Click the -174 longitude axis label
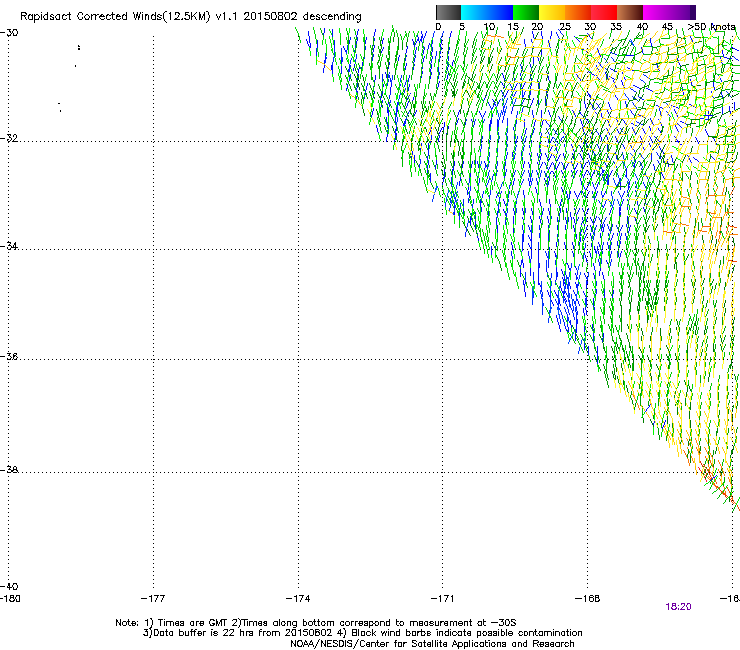This screenshot has width=740, height=650. tap(298, 599)
